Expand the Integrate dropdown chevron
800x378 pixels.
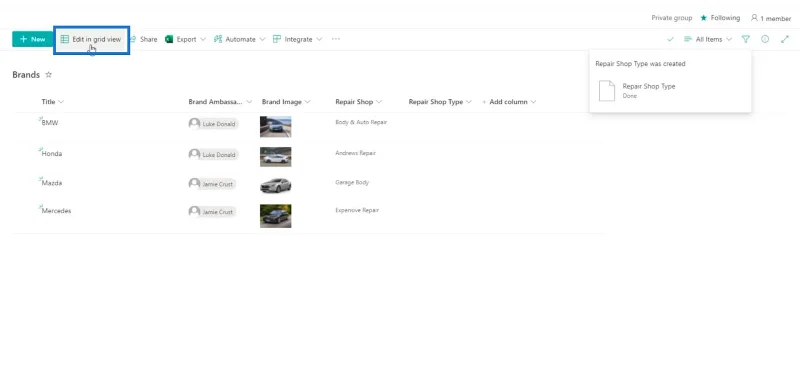pos(319,39)
